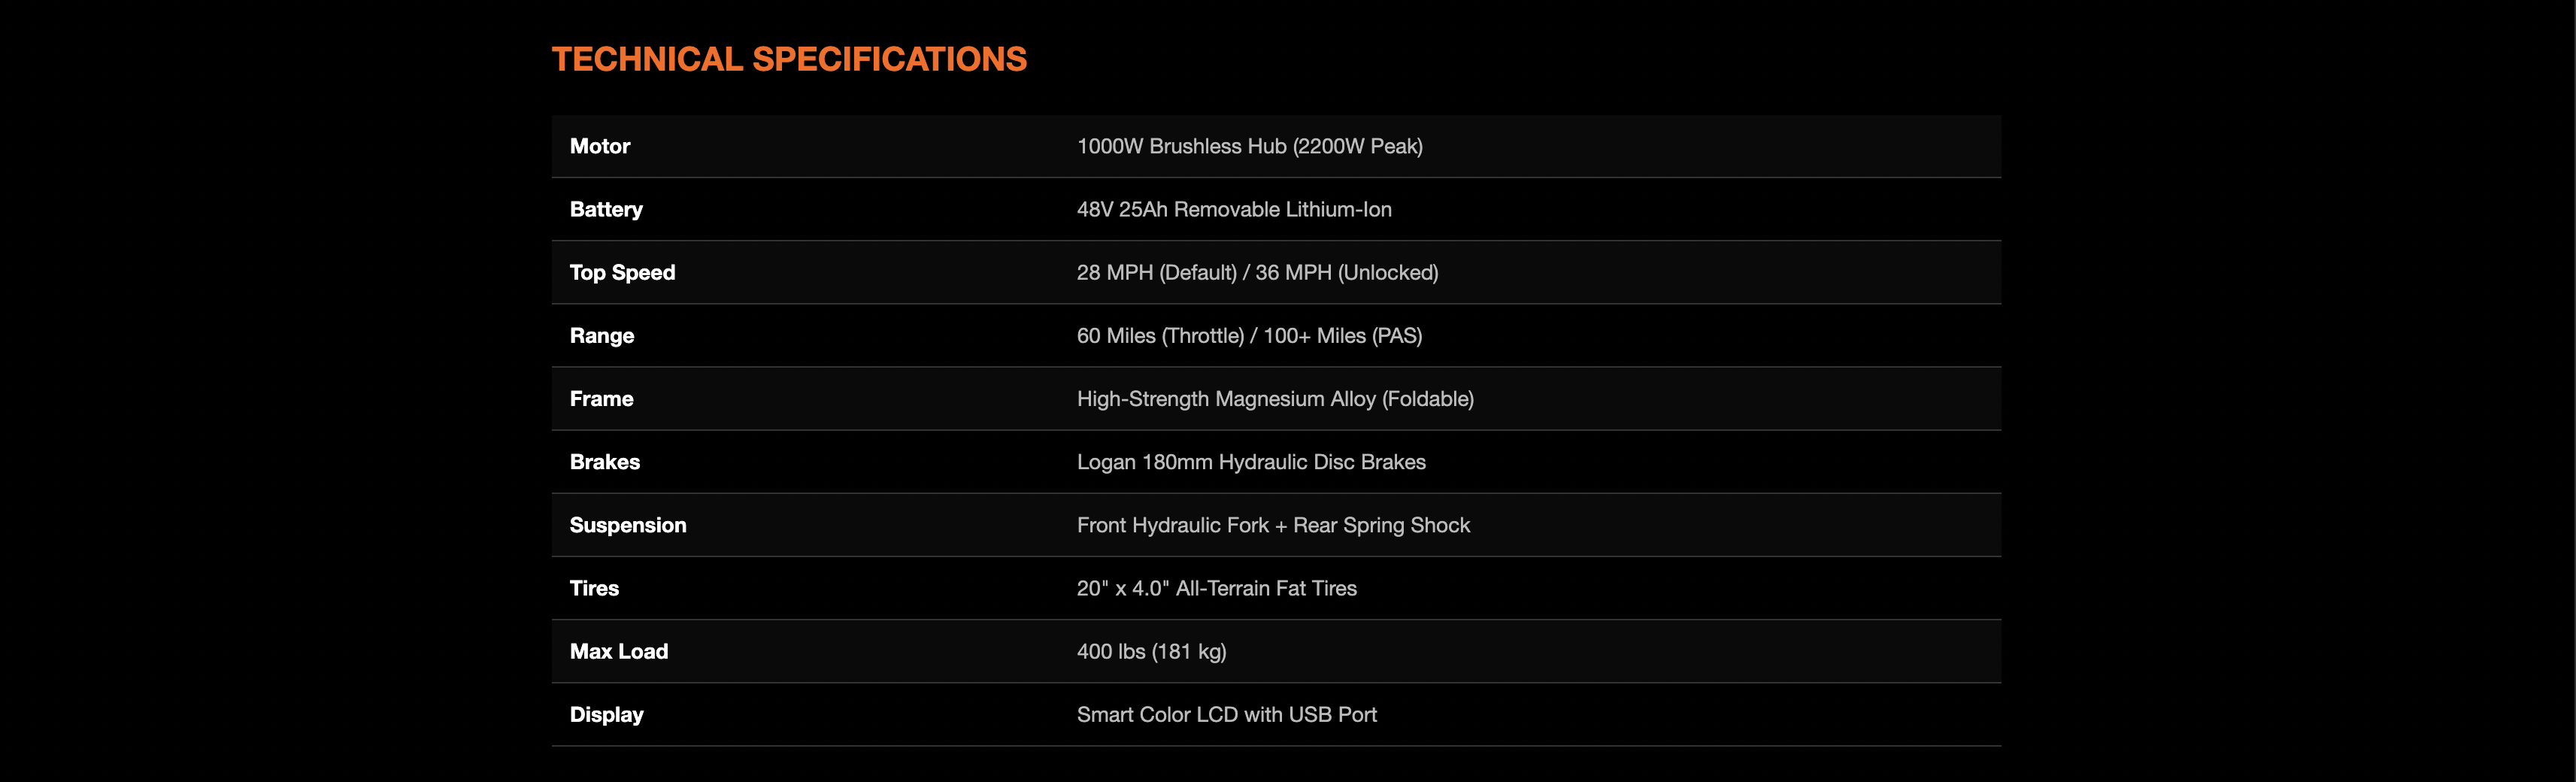This screenshot has width=2576, height=782.
Task: Select the 1000W Brushless Hub value text
Action: [1249, 146]
